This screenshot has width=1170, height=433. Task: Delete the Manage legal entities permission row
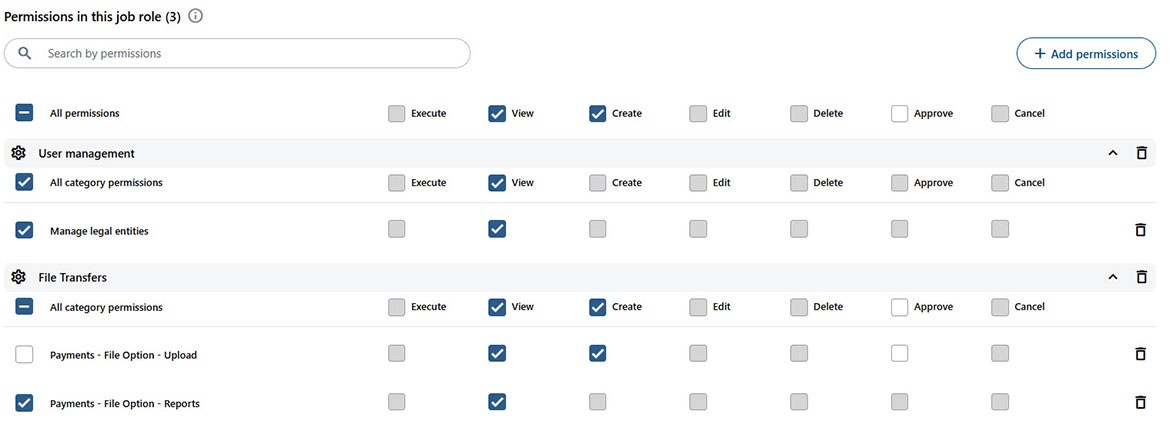click(1141, 230)
